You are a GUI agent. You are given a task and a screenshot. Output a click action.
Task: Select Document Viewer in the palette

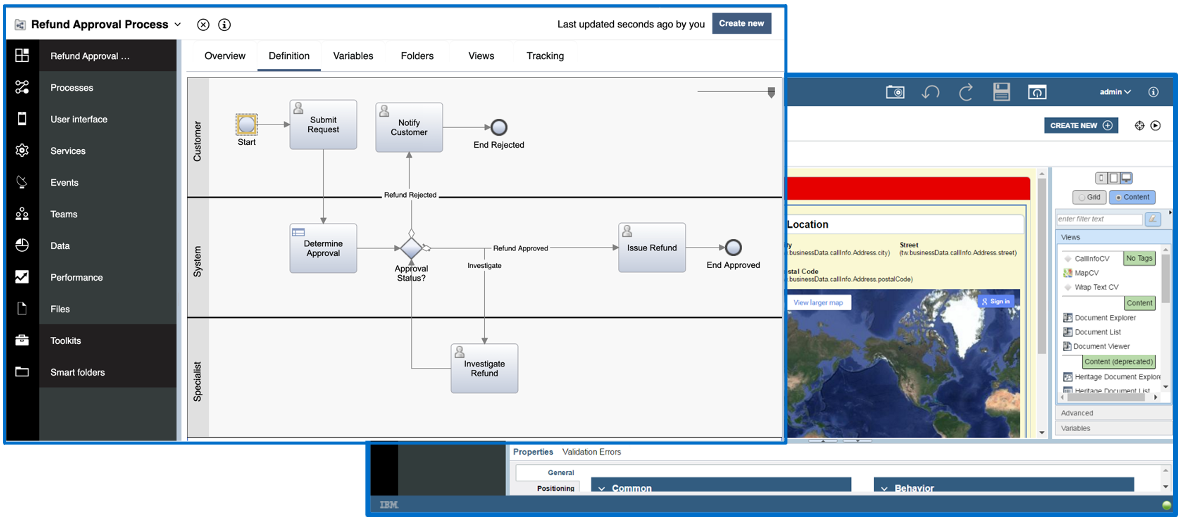pos(1096,347)
